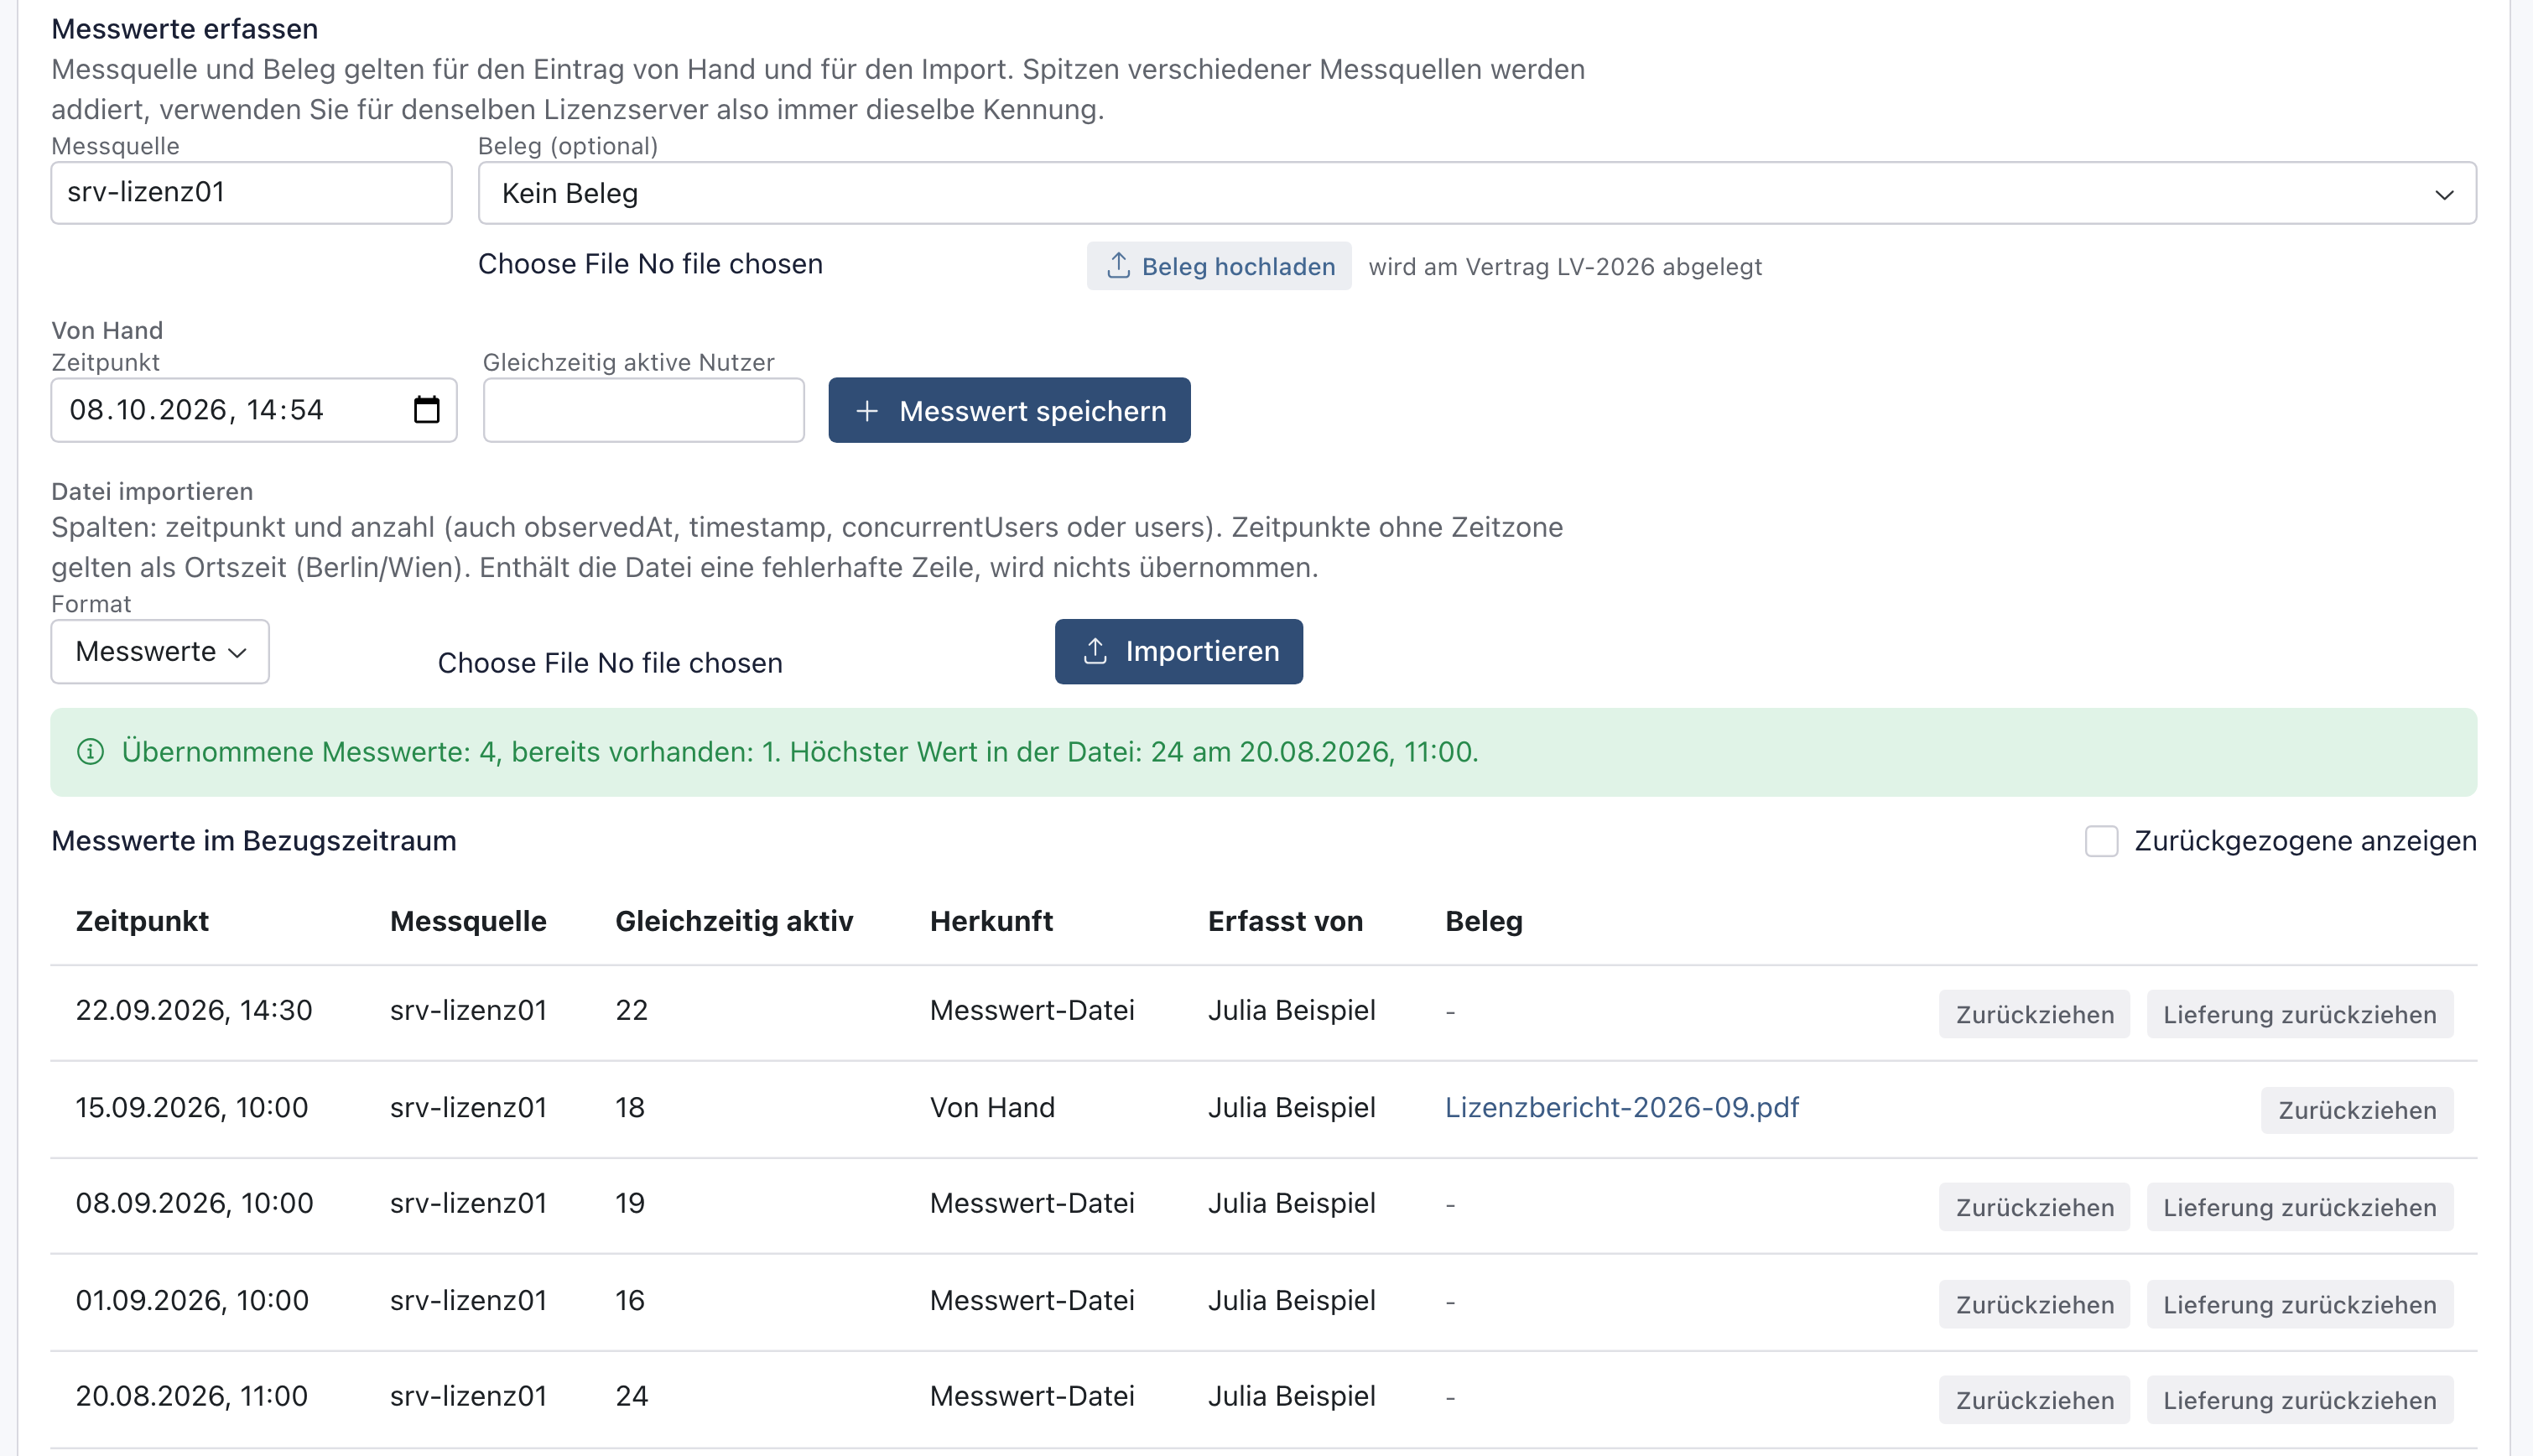Click 'Zurückziehen' in the 08.09.2026 row
2533x1456 pixels.
tap(2034, 1207)
